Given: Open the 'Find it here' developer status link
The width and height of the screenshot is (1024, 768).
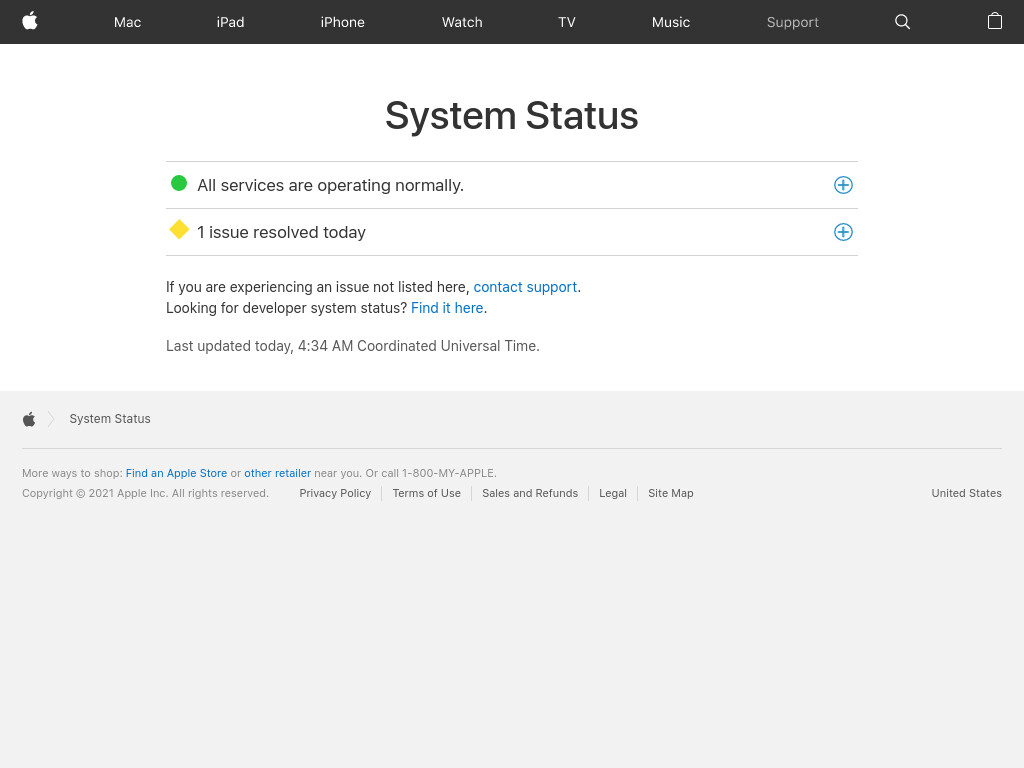Looking at the screenshot, I should point(447,308).
